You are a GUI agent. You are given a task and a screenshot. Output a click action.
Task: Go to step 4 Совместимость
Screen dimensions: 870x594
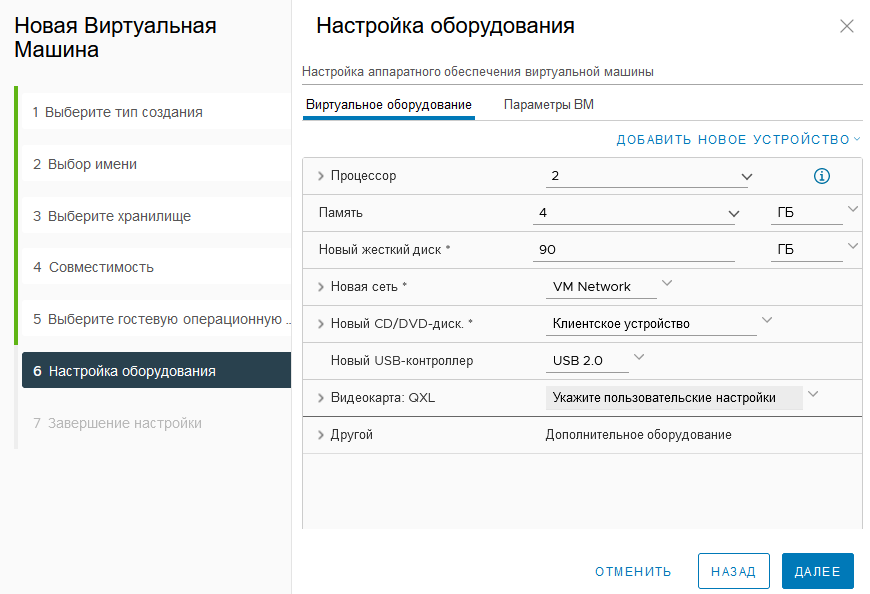[x=156, y=267]
